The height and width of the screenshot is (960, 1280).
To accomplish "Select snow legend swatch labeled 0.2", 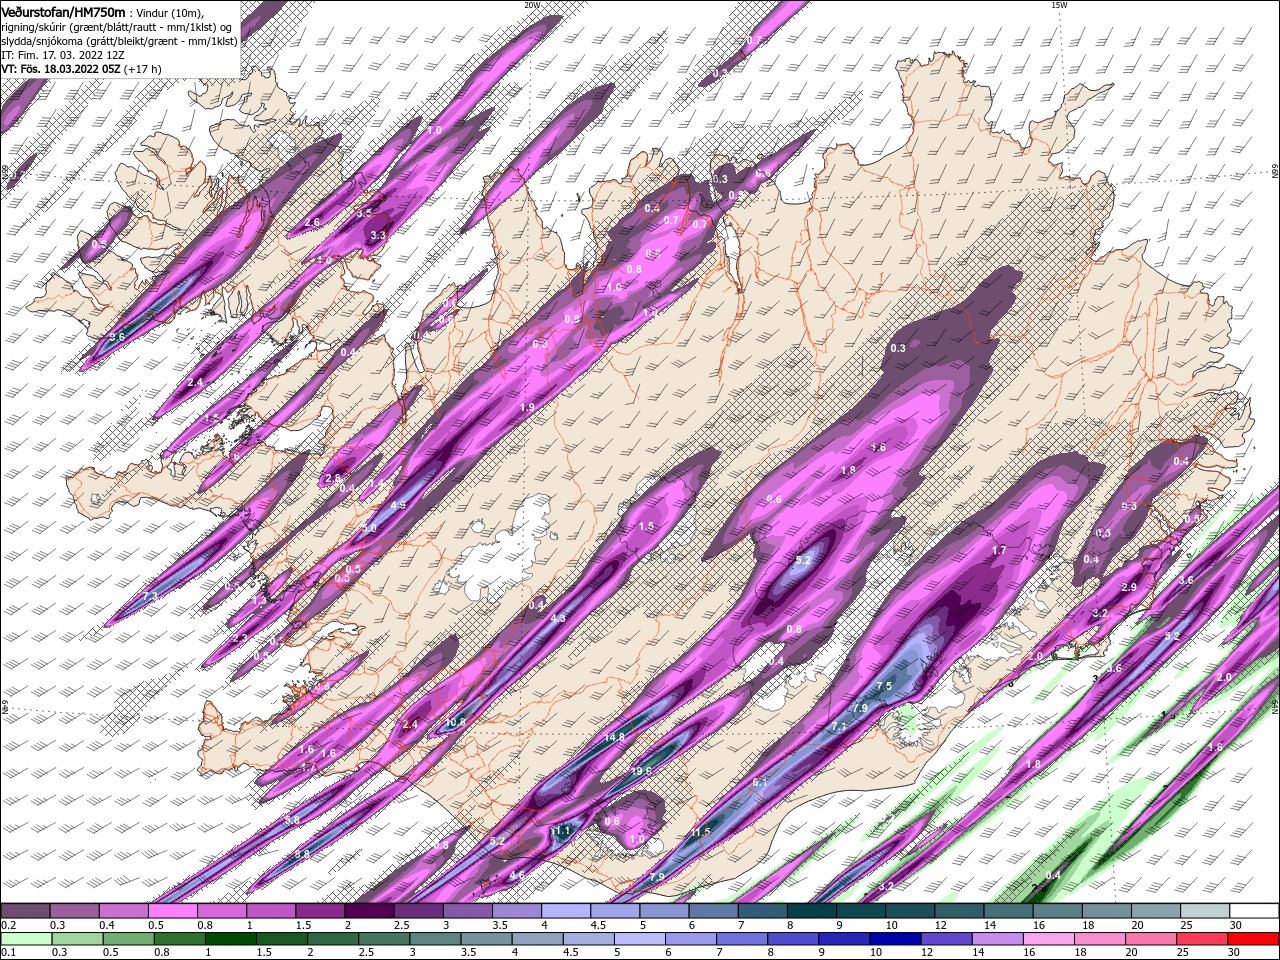I will (x=25, y=911).
